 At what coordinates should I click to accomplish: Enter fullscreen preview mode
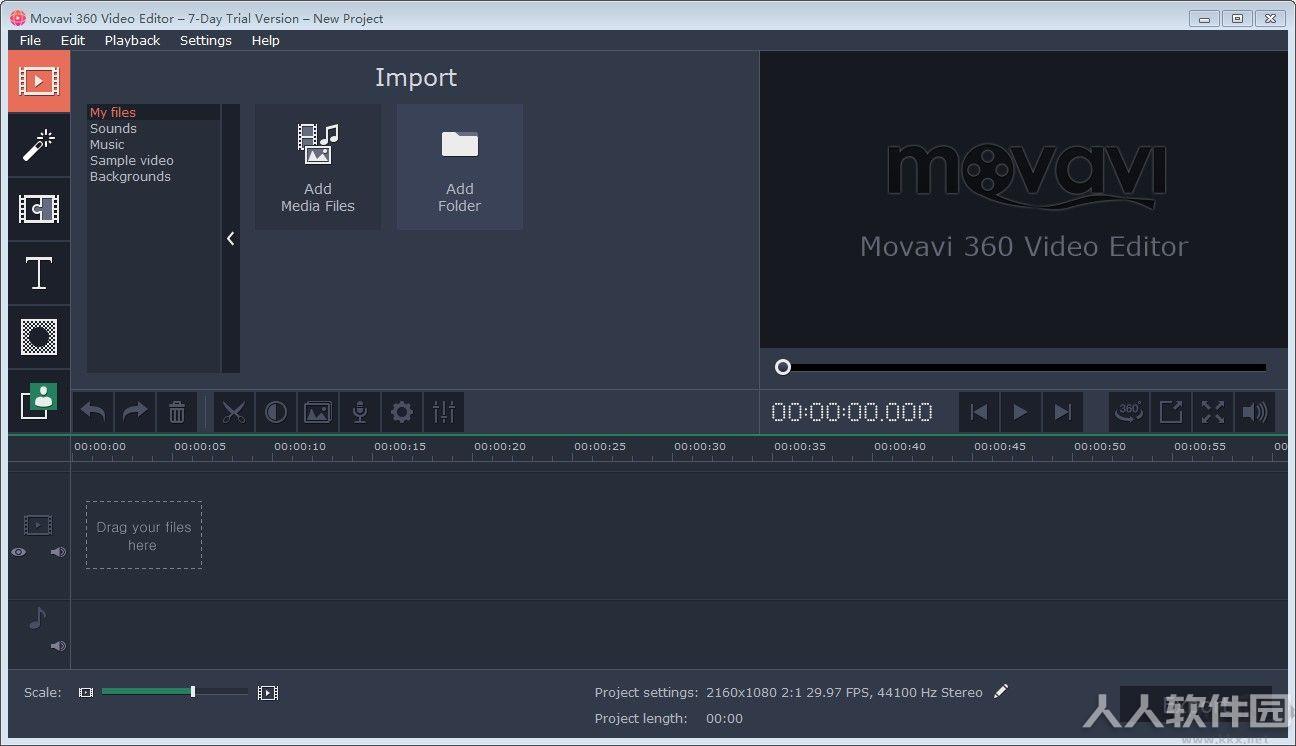[1213, 412]
